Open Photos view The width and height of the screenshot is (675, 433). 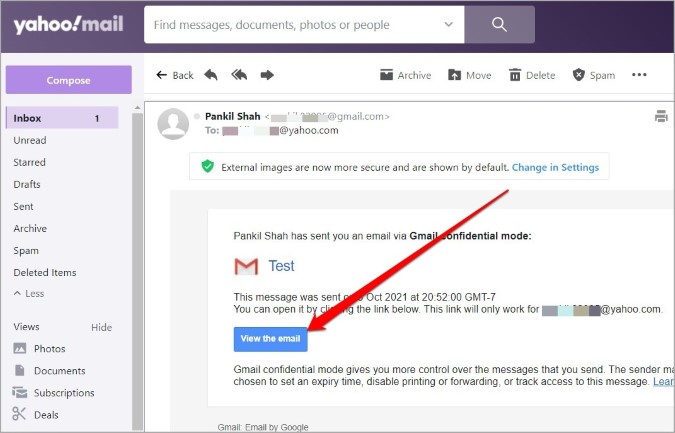39,349
